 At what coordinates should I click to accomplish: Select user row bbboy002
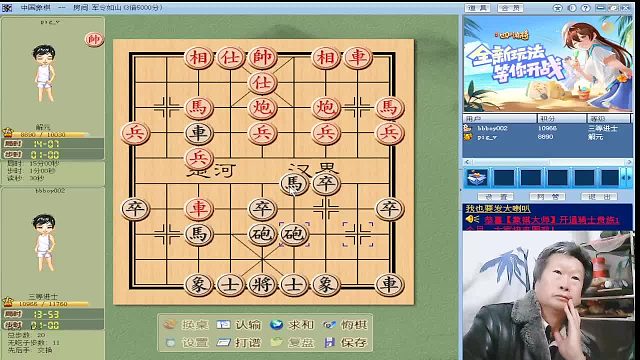[547, 128]
